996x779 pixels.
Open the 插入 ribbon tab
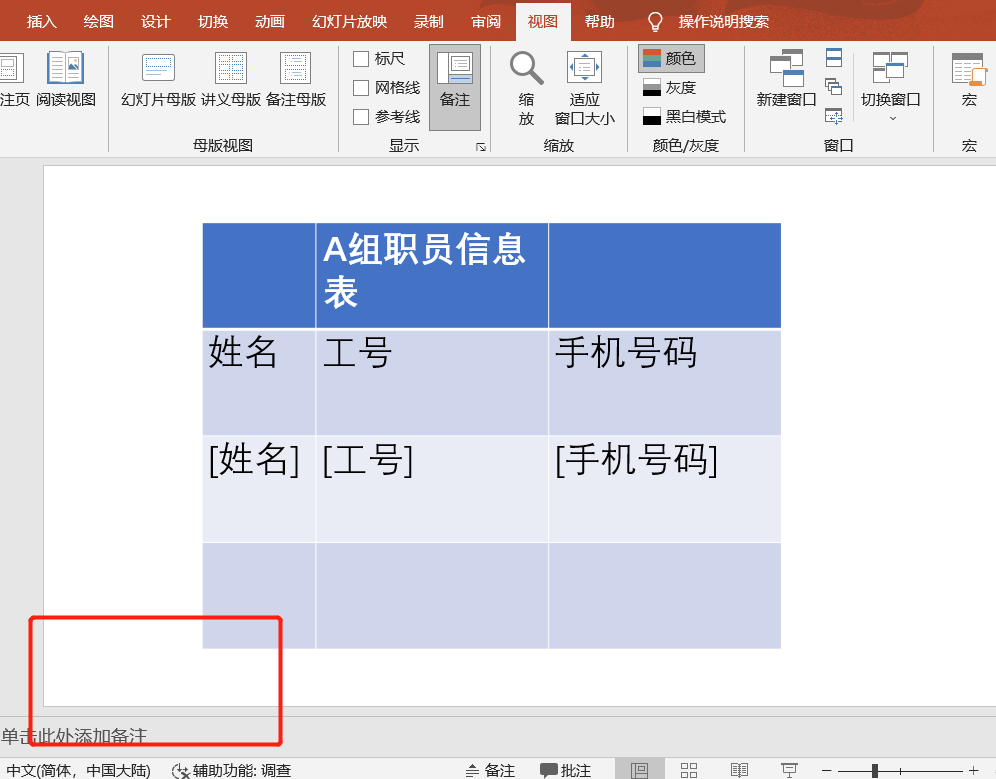41,20
